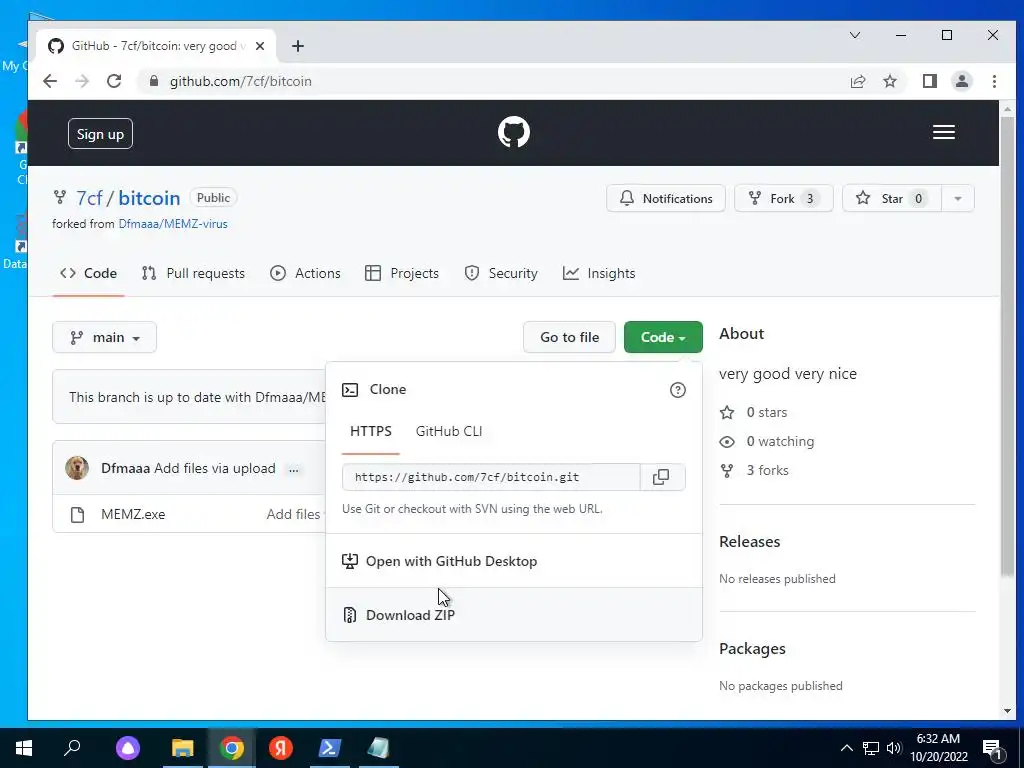Star the repository with Star button
This screenshot has height=768, width=1024.
pyautogui.click(x=891, y=199)
